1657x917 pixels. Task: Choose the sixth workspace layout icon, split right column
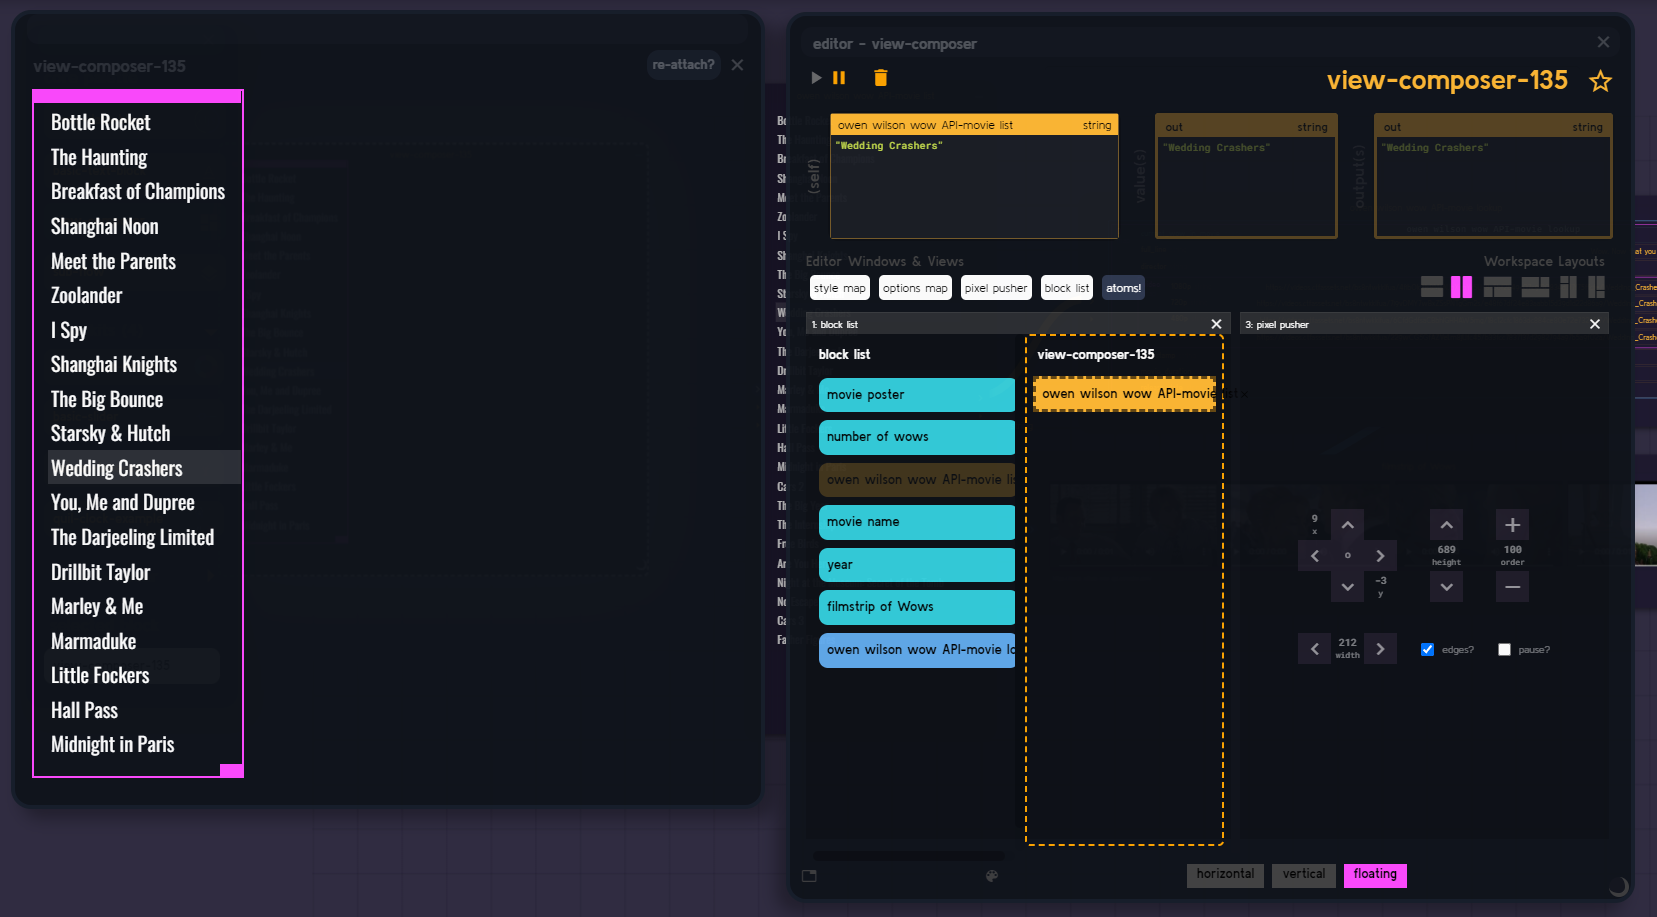(x=1596, y=287)
